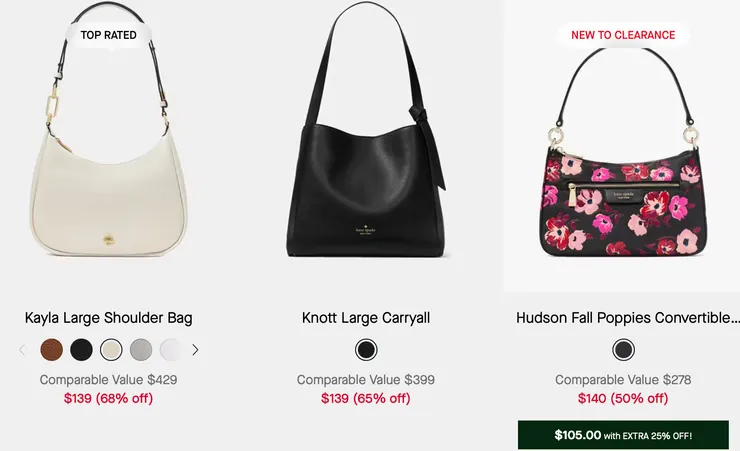Show previous colors with the left arrow

[x=22, y=350]
